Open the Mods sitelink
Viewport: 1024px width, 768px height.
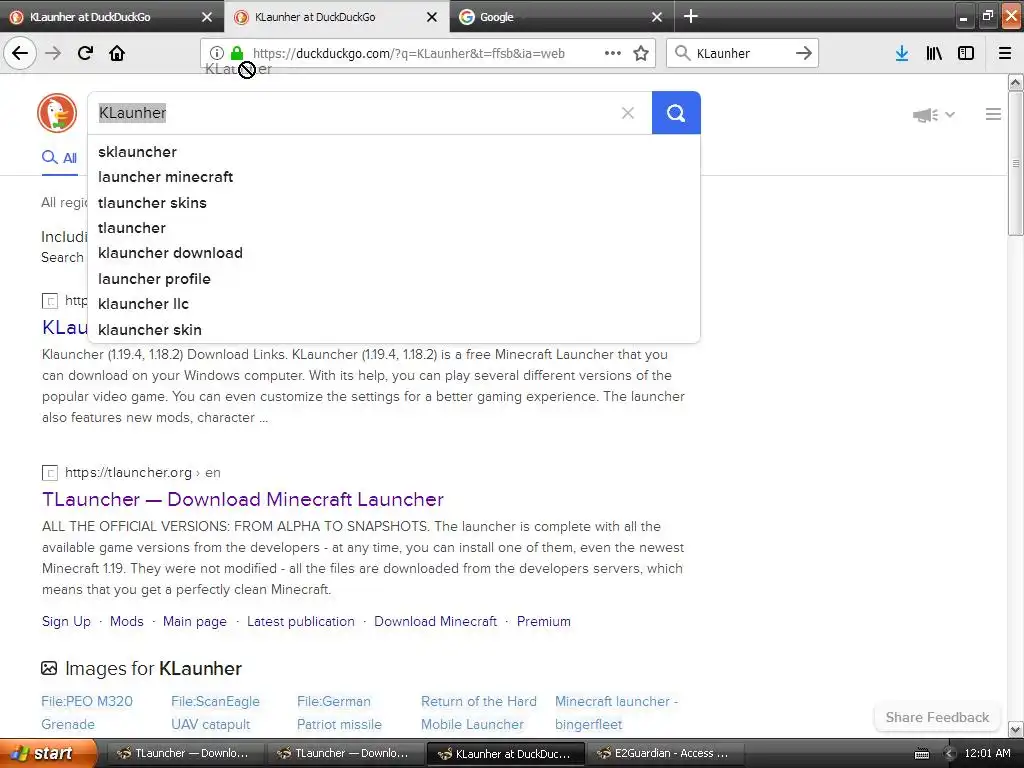(127, 621)
